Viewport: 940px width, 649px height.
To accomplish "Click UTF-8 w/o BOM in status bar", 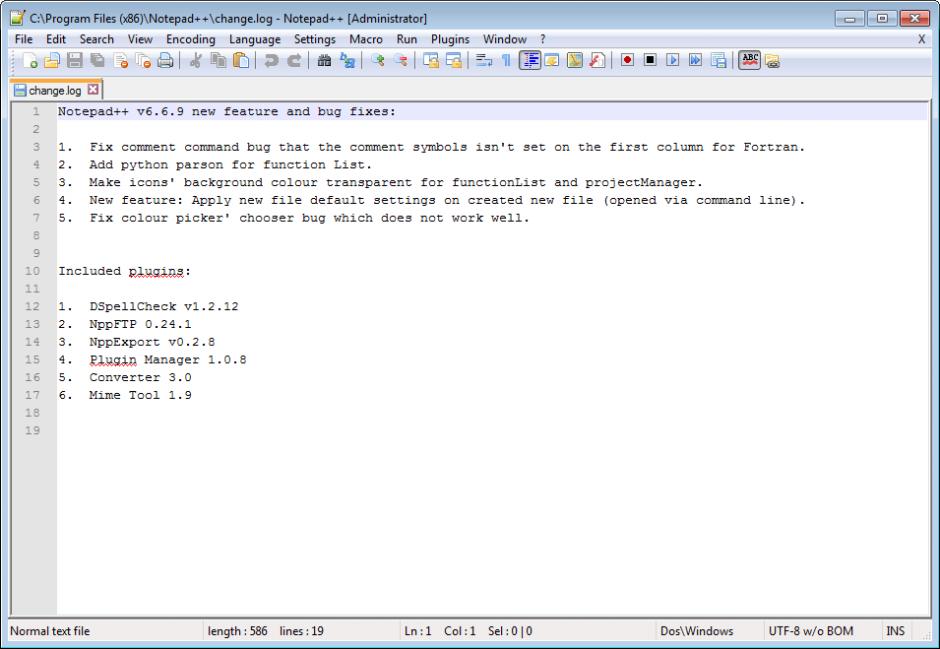I will pyautogui.click(x=811, y=630).
